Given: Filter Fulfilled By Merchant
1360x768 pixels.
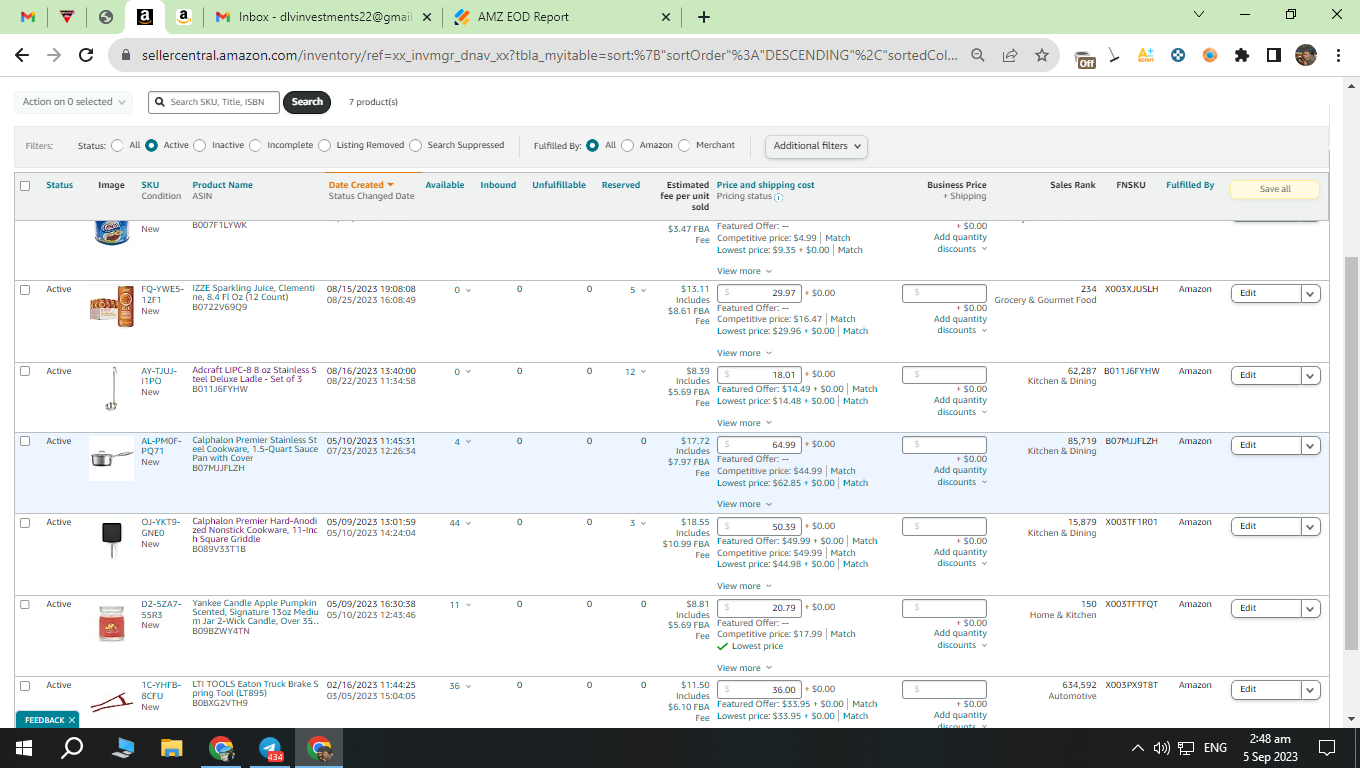Looking at the screenshot, I should point(684,145).
